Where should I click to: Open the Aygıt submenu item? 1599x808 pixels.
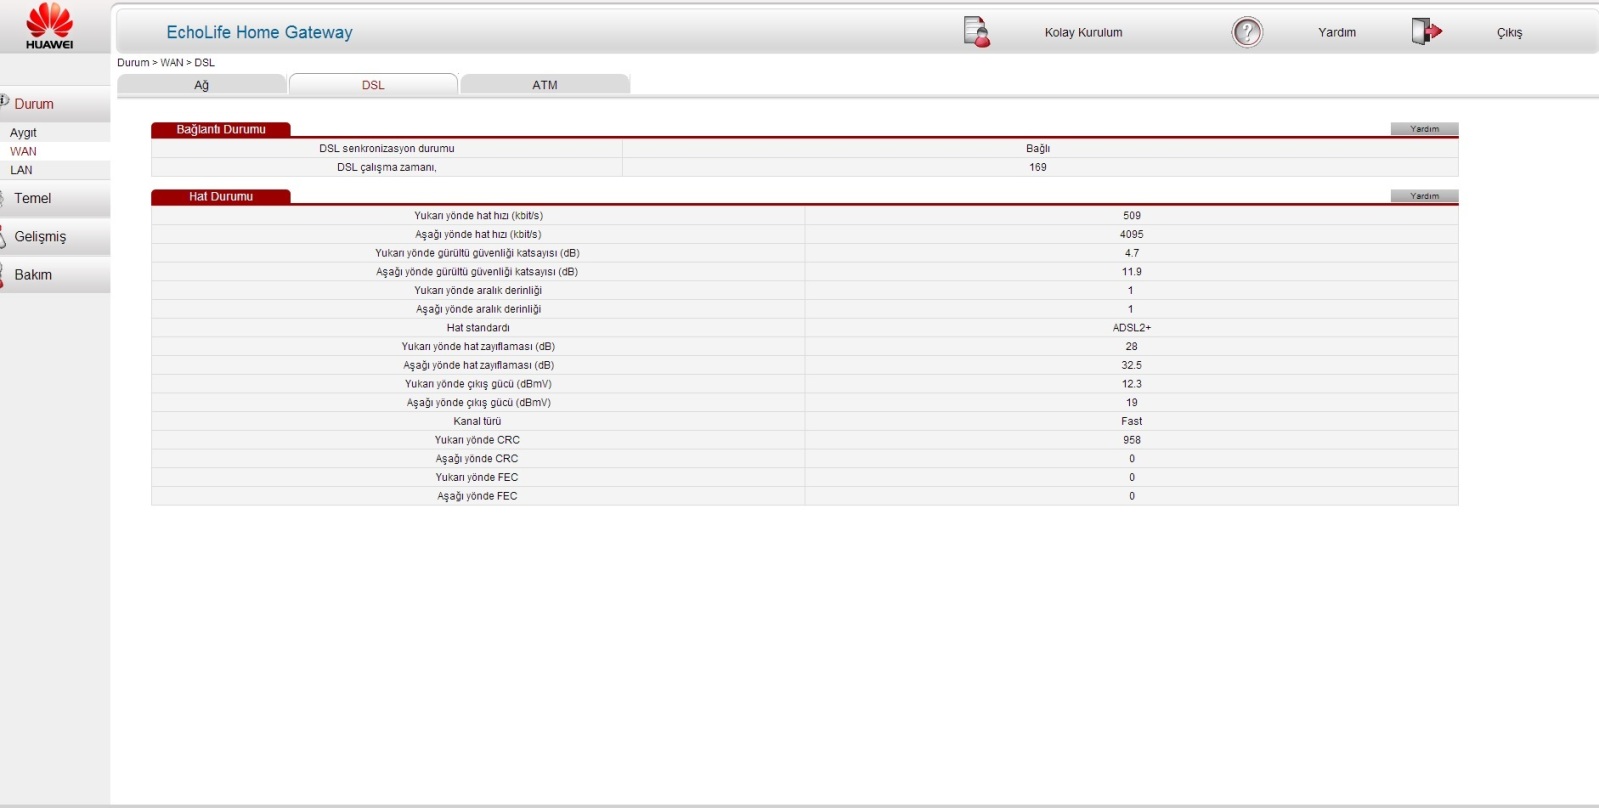pyautogui.click(x=23, y=133)
